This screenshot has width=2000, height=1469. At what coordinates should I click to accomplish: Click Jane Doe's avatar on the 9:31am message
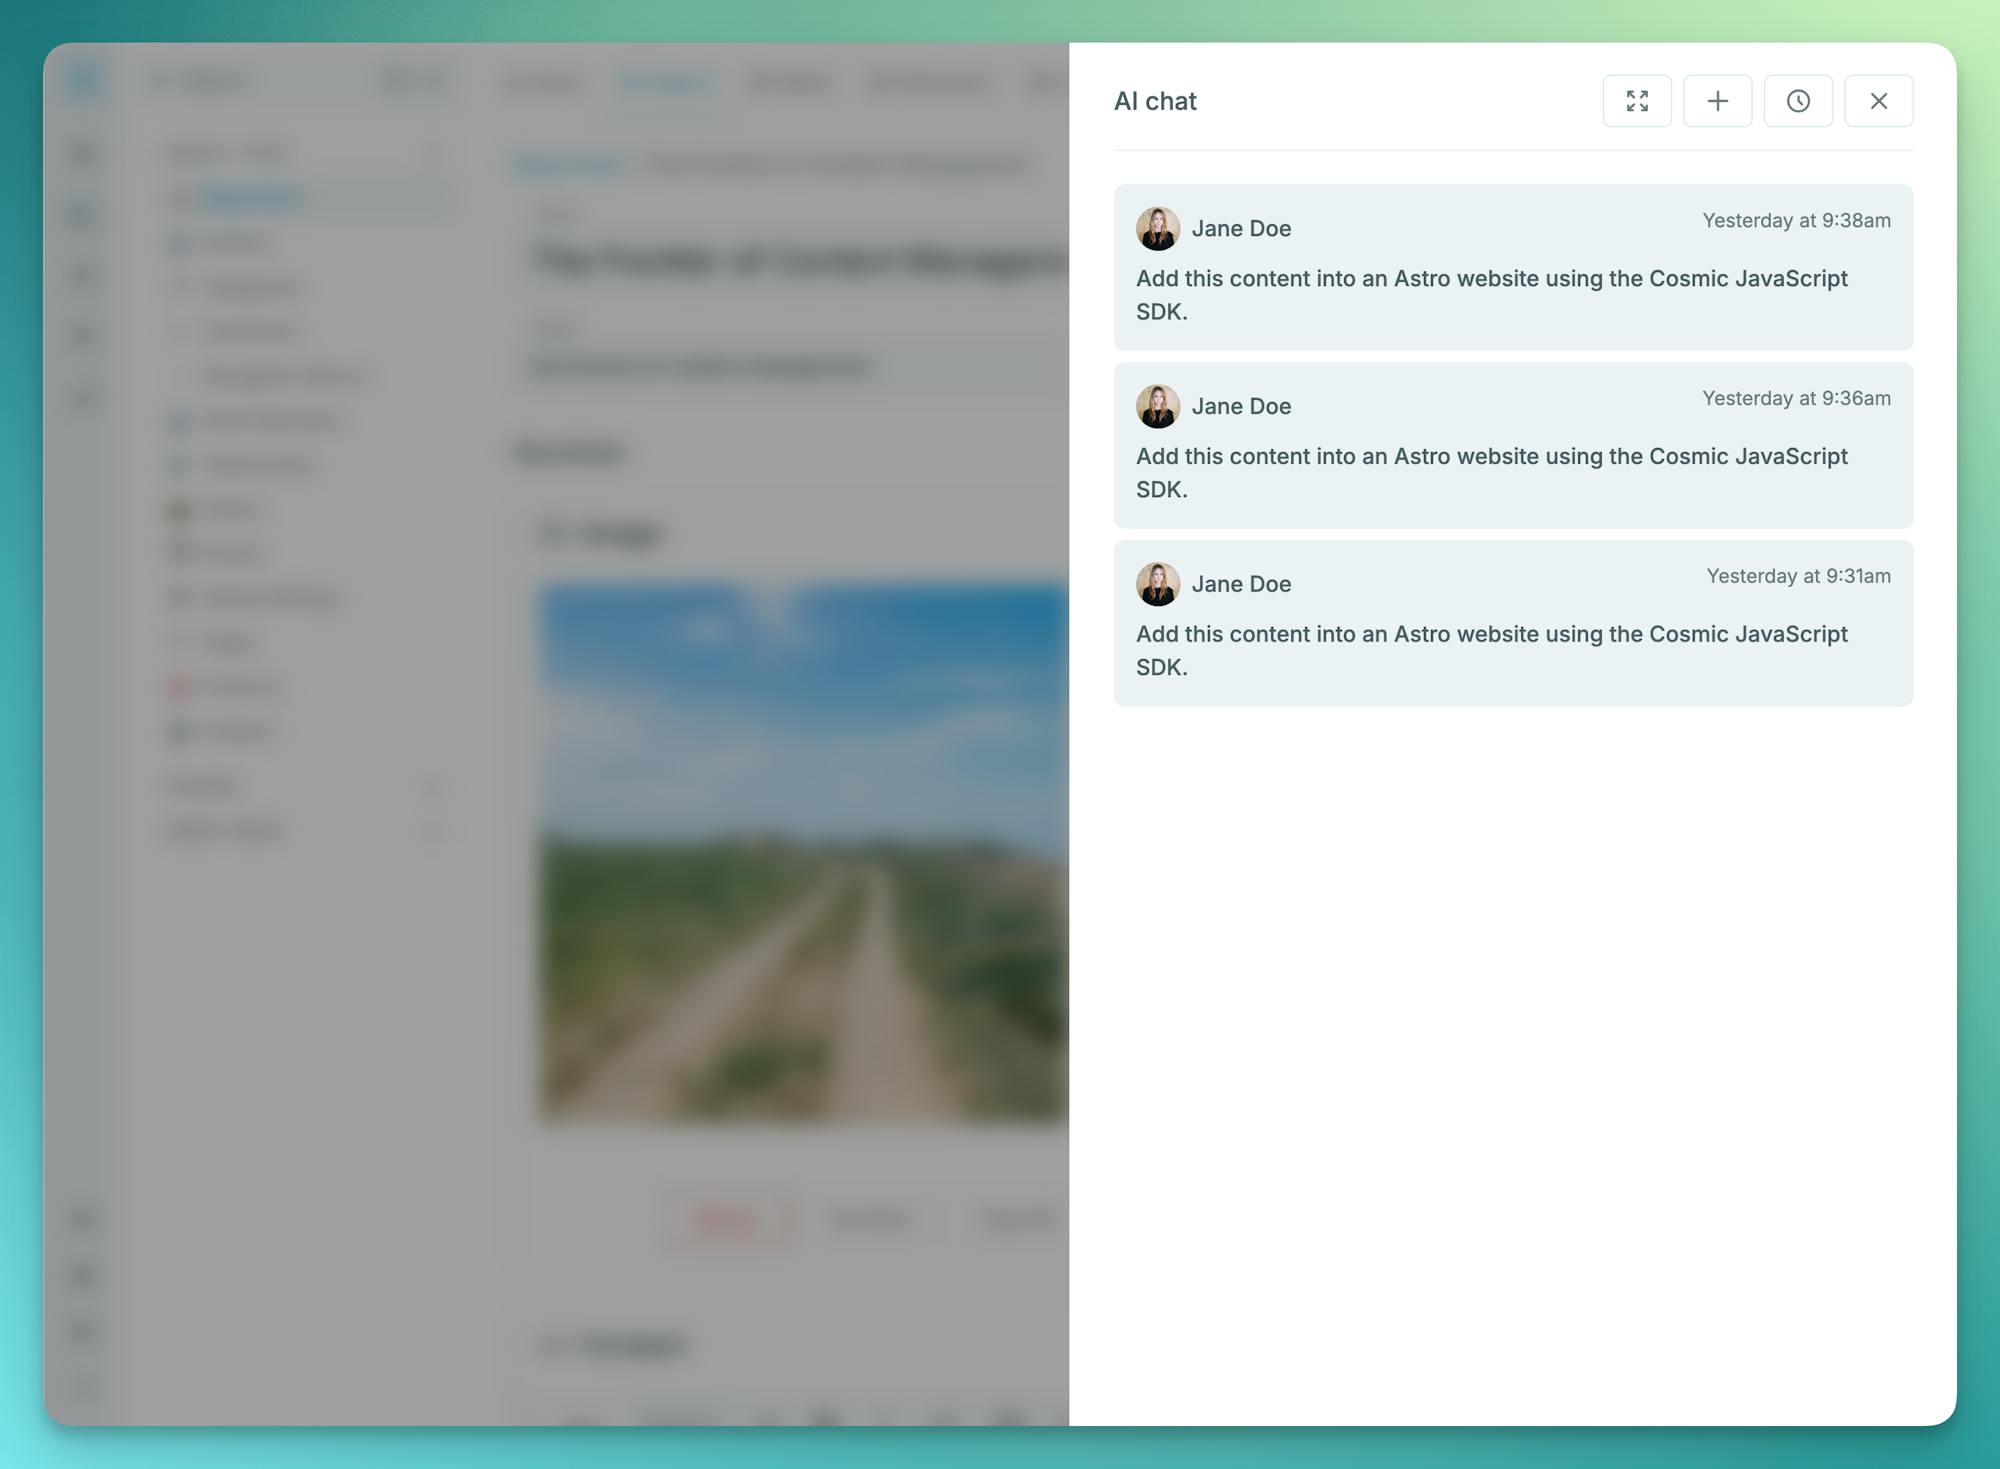pos(1157,584)
